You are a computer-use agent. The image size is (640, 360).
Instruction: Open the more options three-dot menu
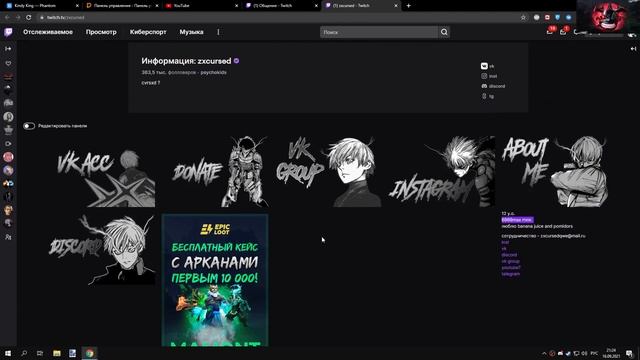pyautogui.click(x=218, y=32)
